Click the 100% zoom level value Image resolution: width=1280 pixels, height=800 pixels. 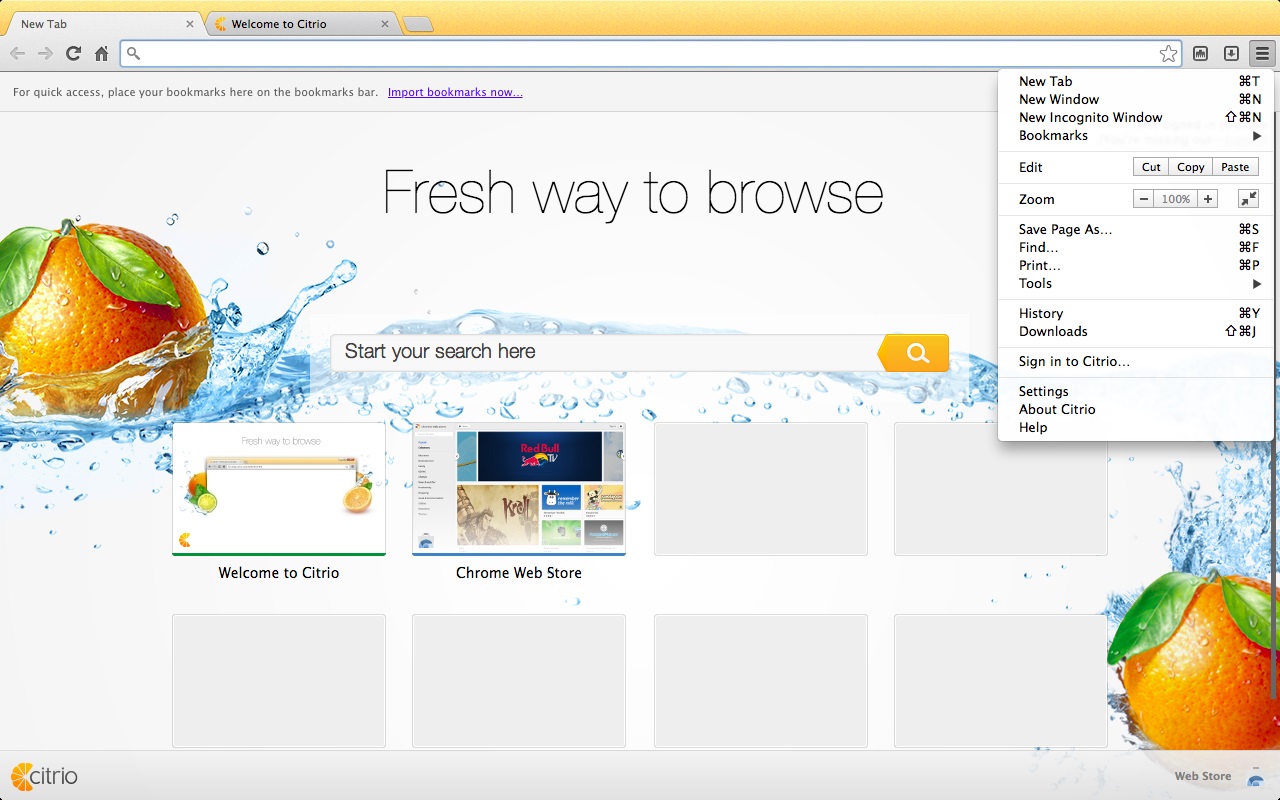(1176, 199)
